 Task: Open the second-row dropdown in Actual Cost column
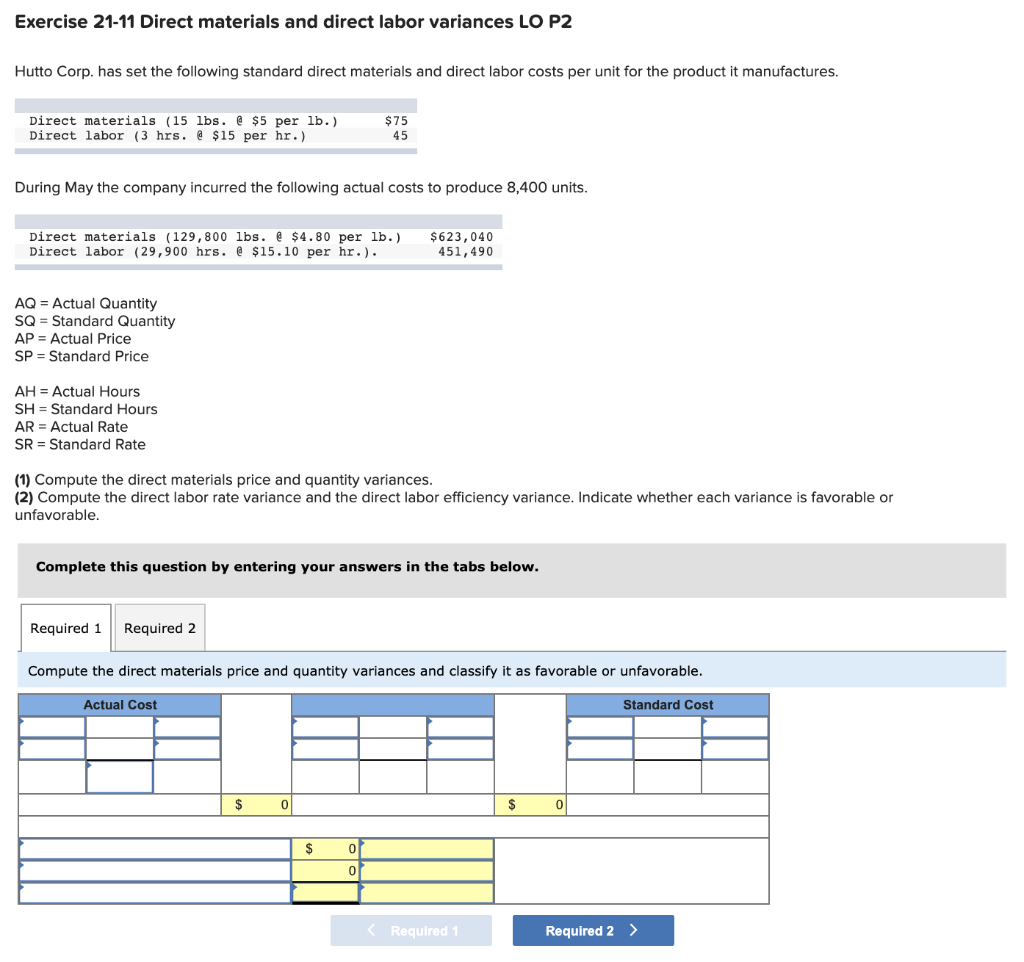[50, 746]
